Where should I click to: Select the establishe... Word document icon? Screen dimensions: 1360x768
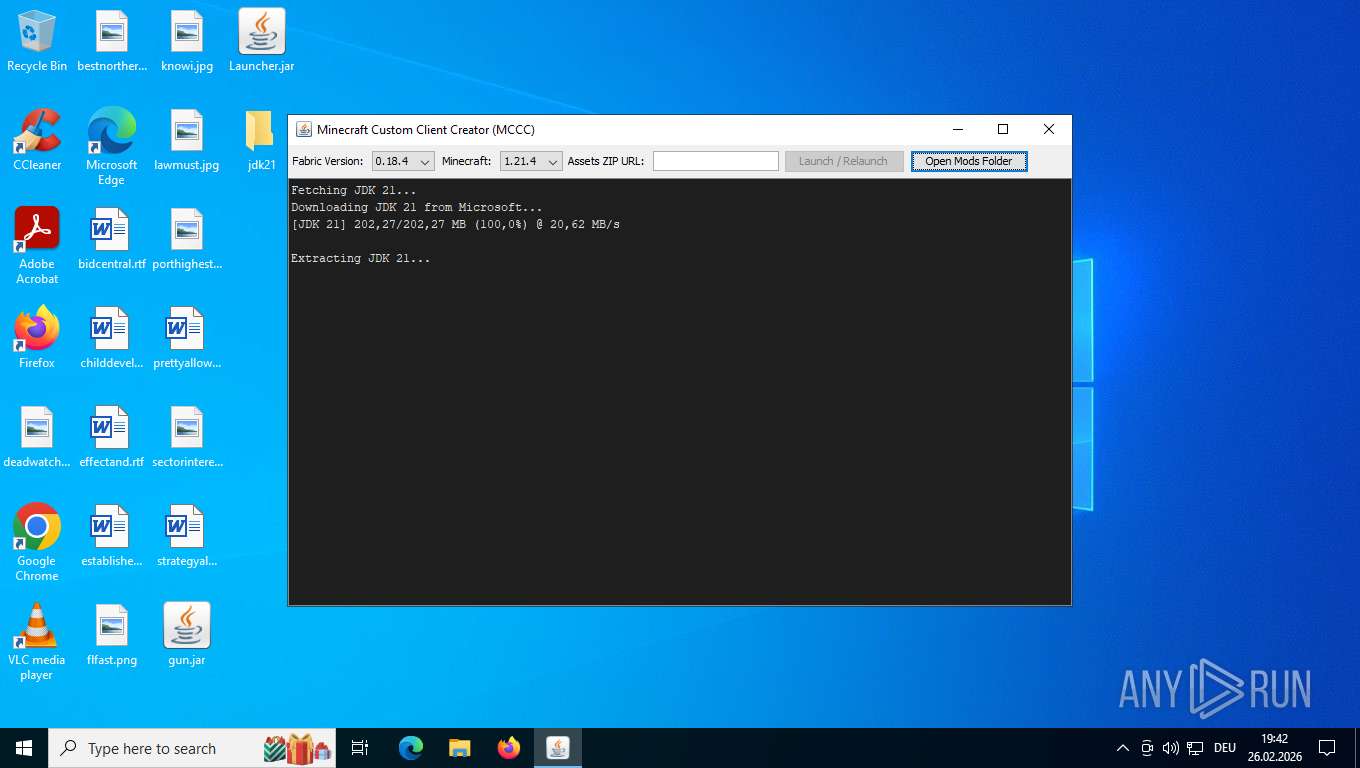[x=112, y=536]
